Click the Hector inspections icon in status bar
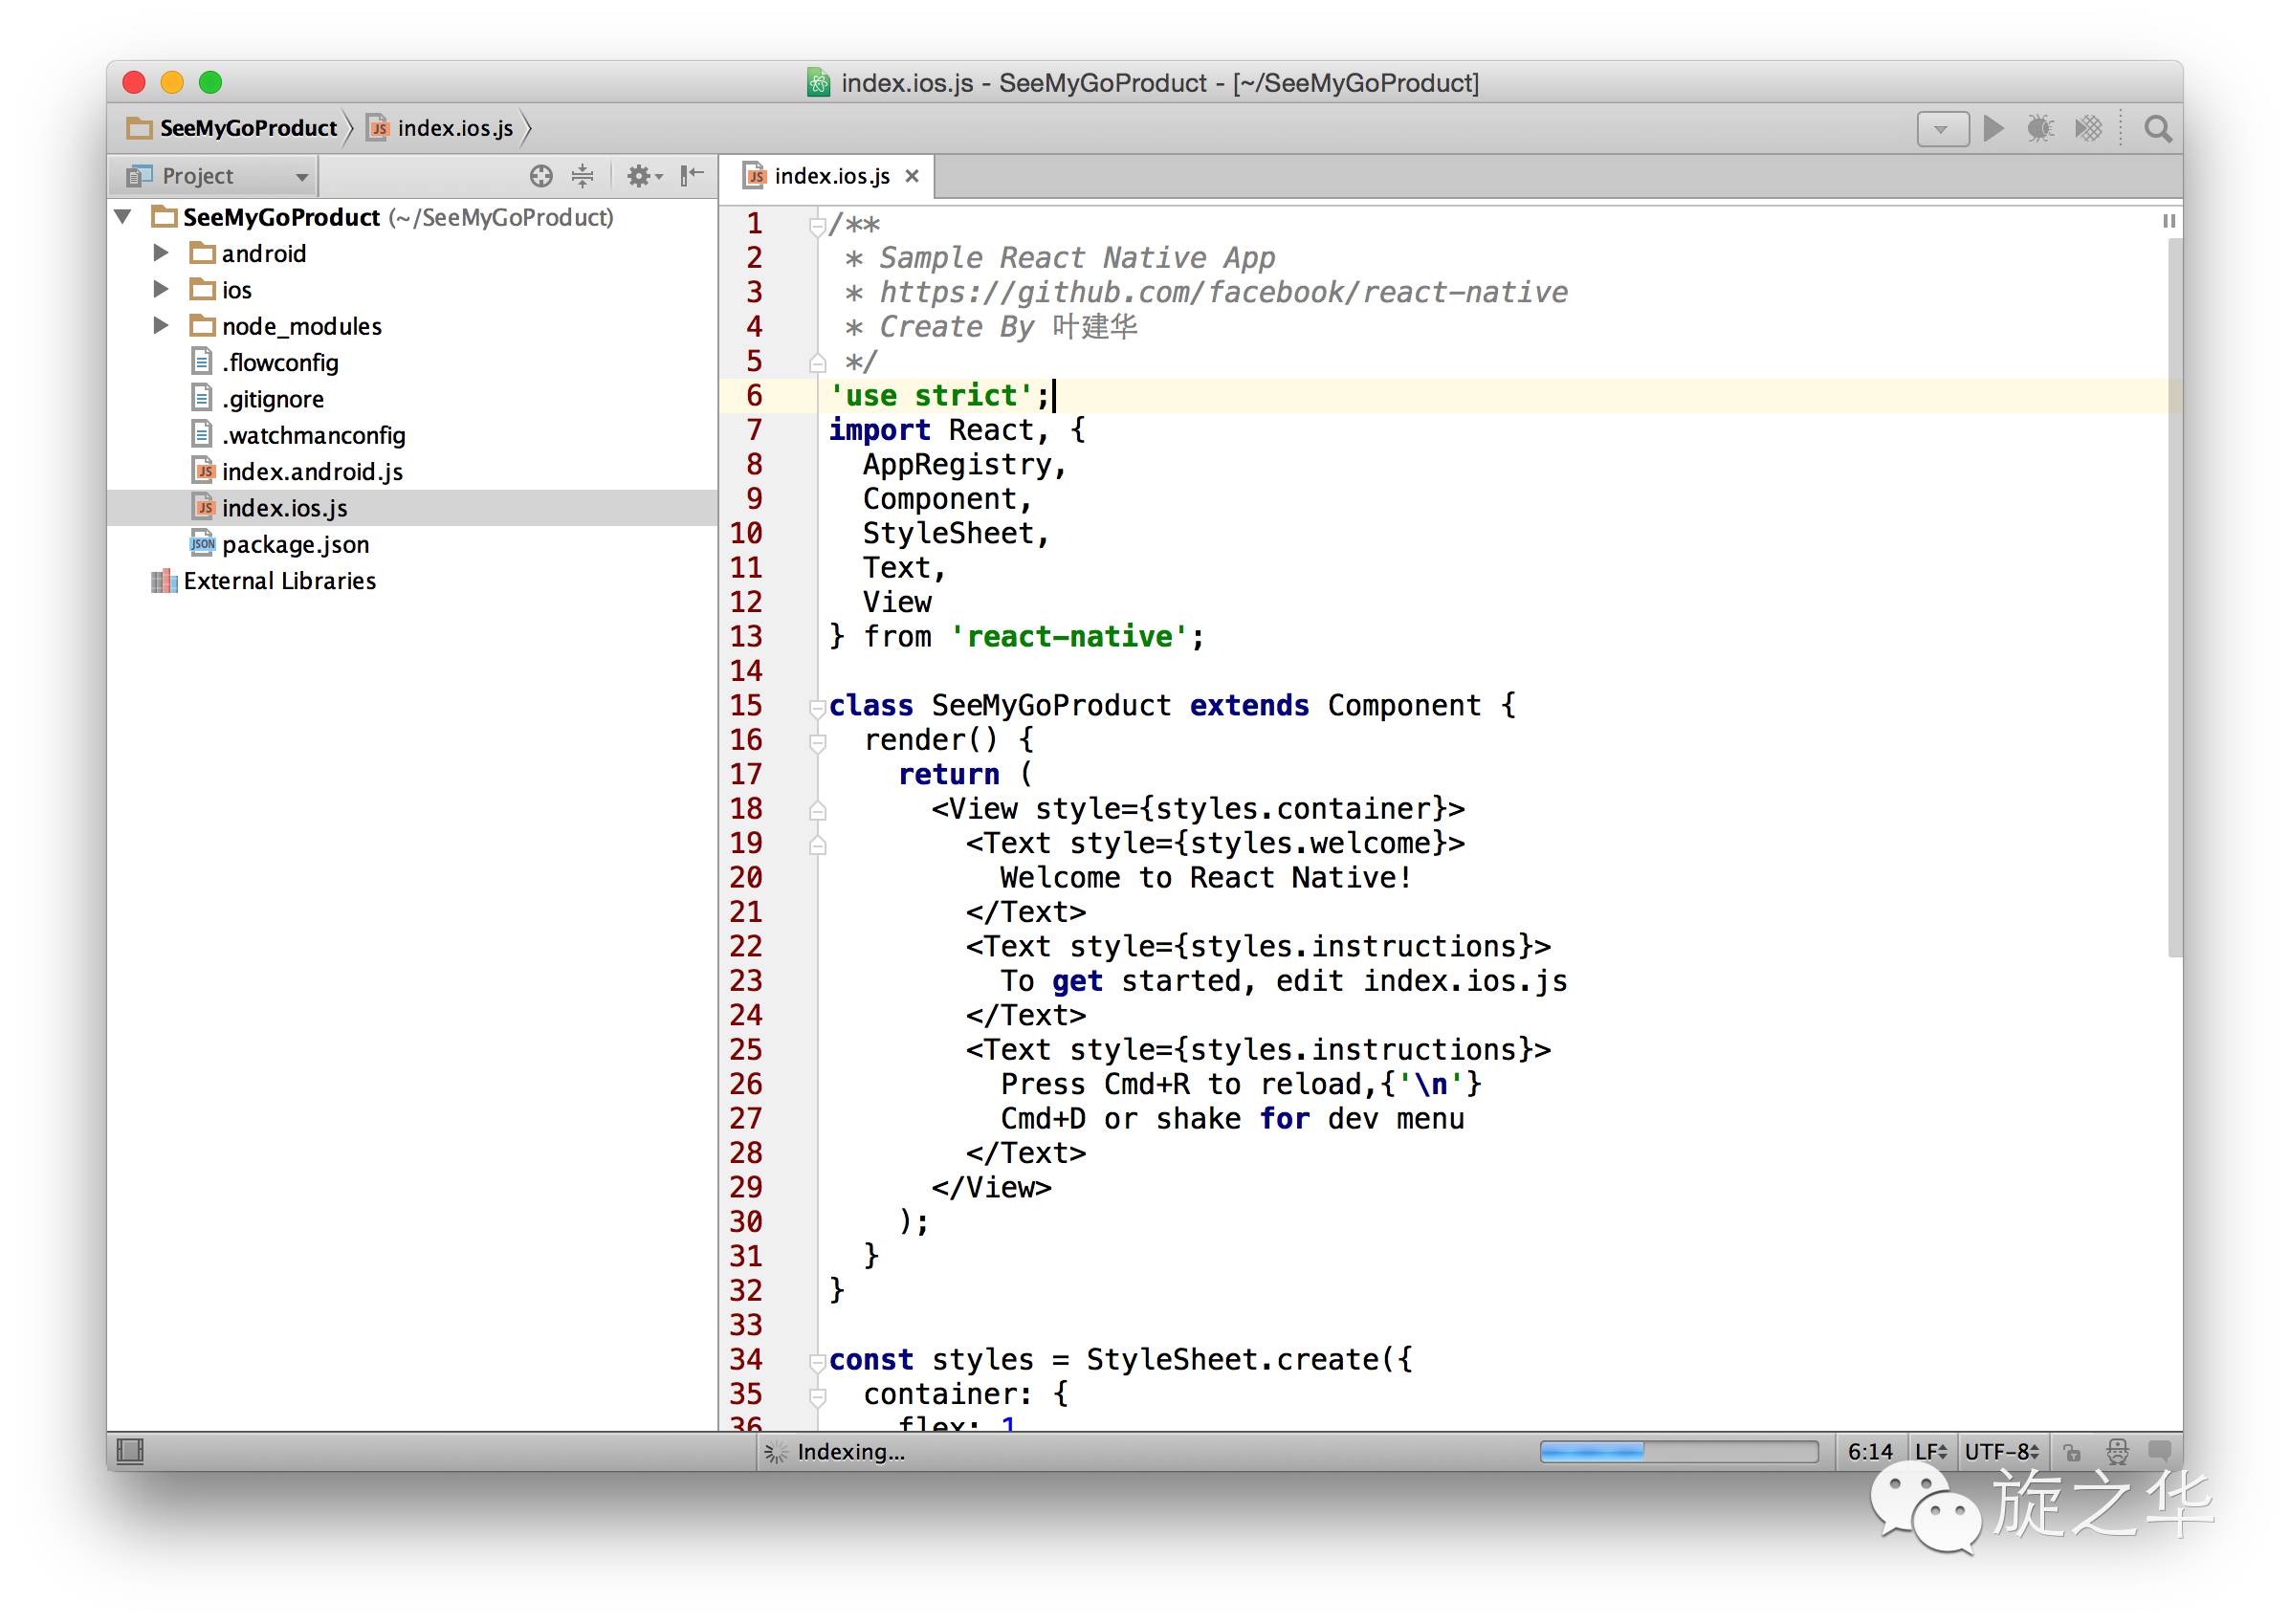Viewport: 2290px width, 1624px height. click(2117, 1451)
